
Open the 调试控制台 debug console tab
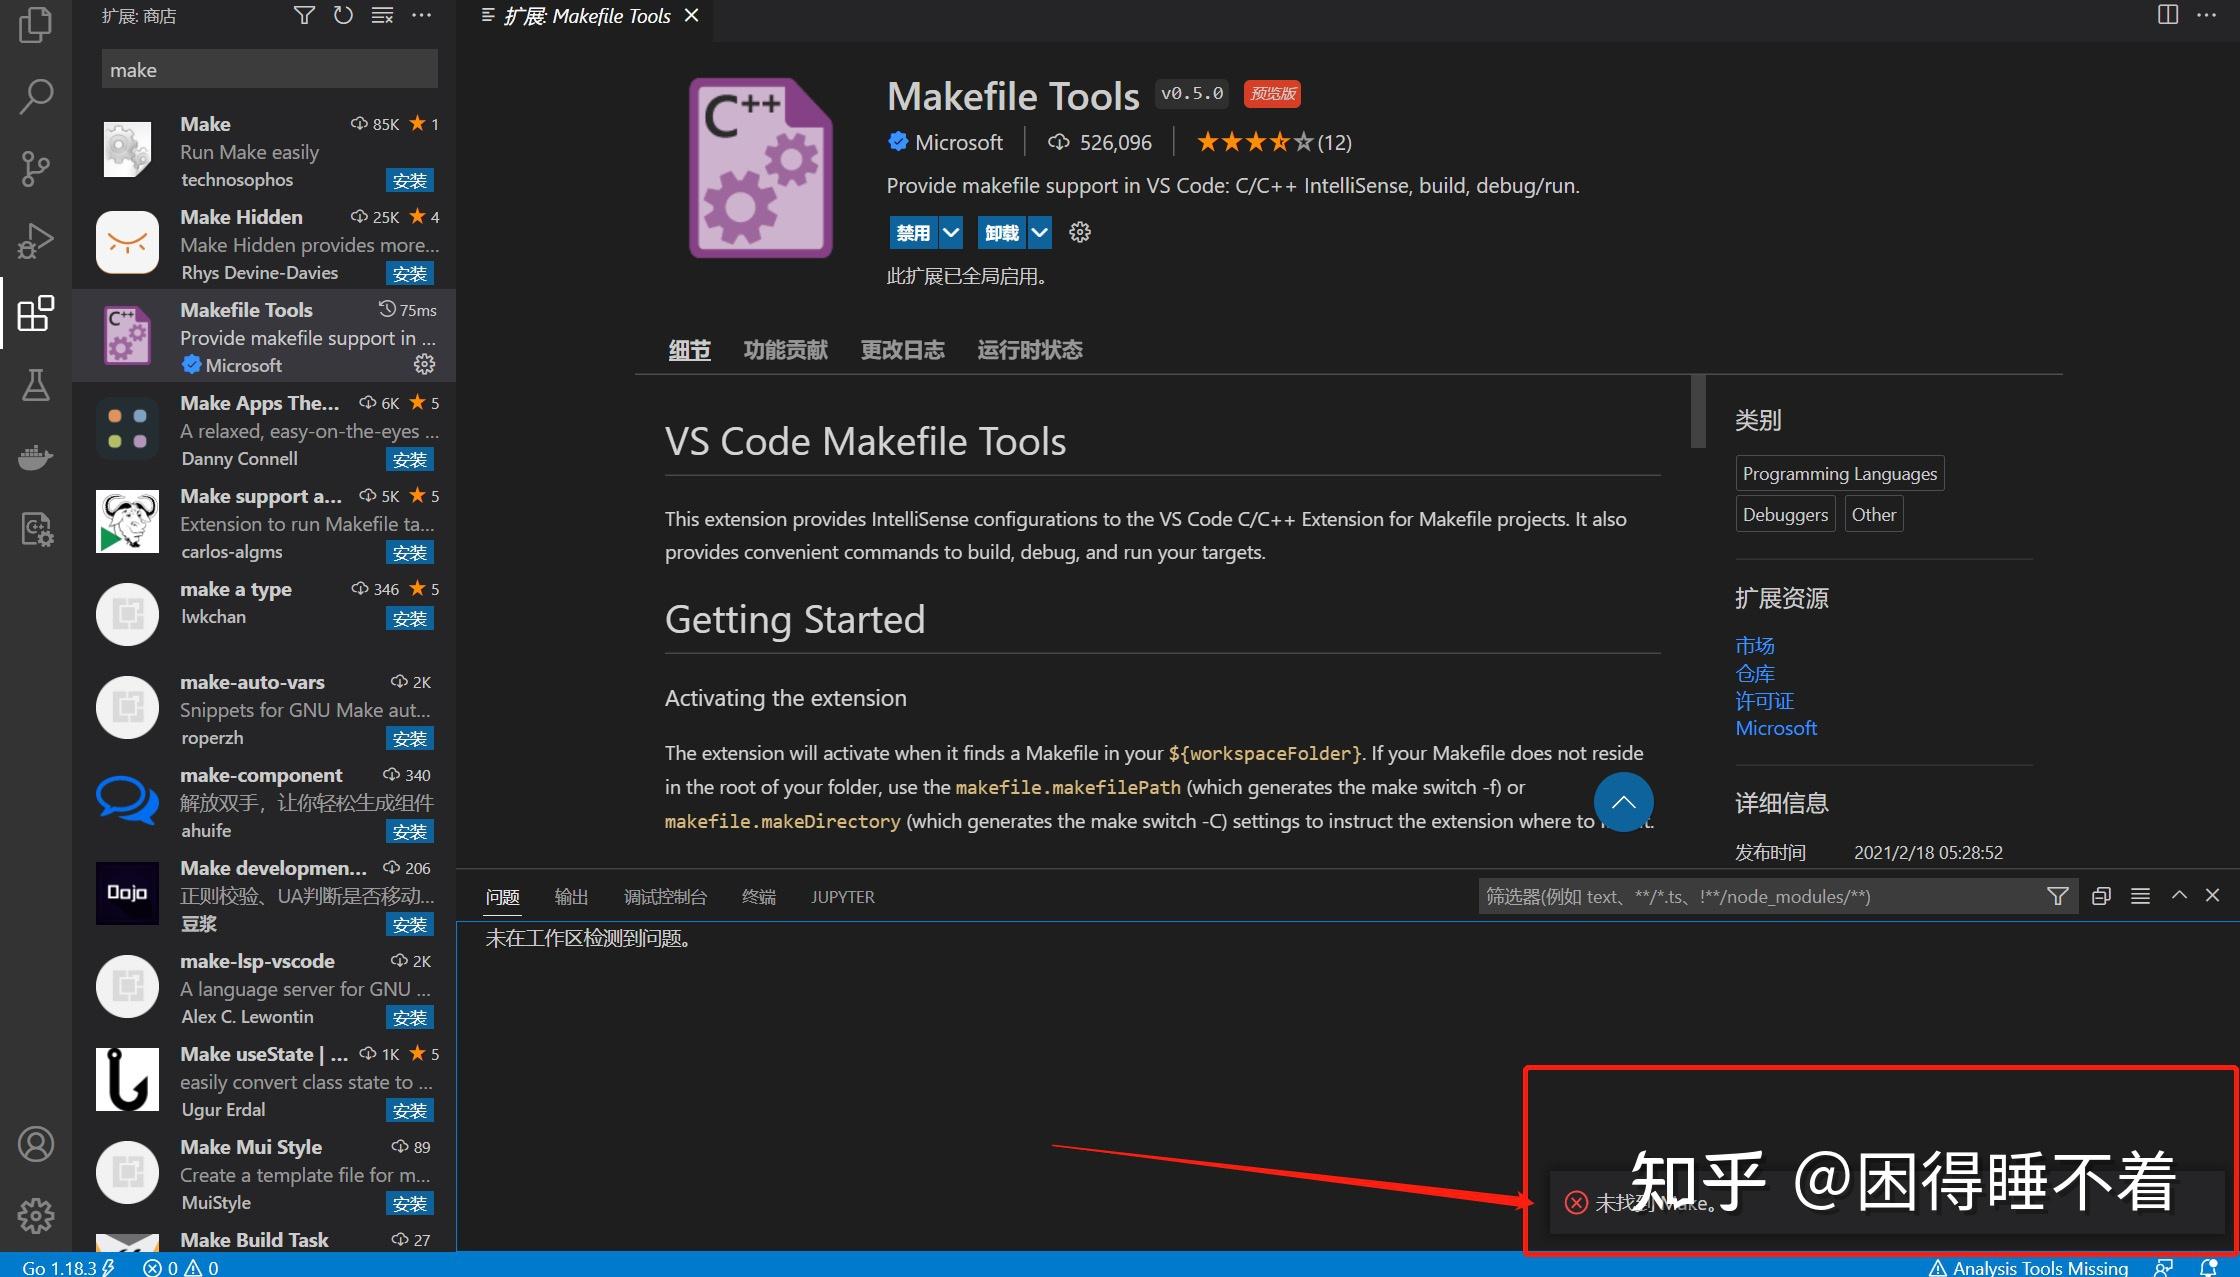tap(665, 897)
